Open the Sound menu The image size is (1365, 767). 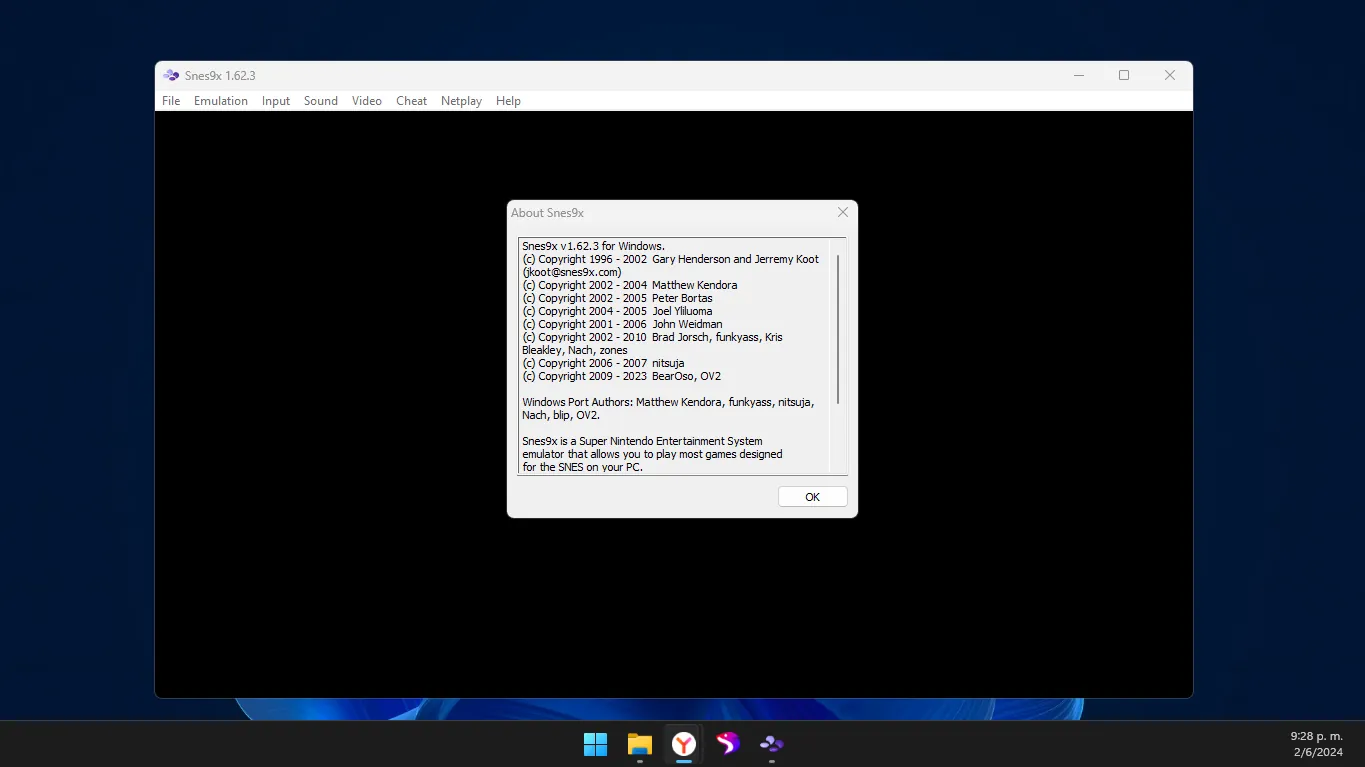pos(321,101)
